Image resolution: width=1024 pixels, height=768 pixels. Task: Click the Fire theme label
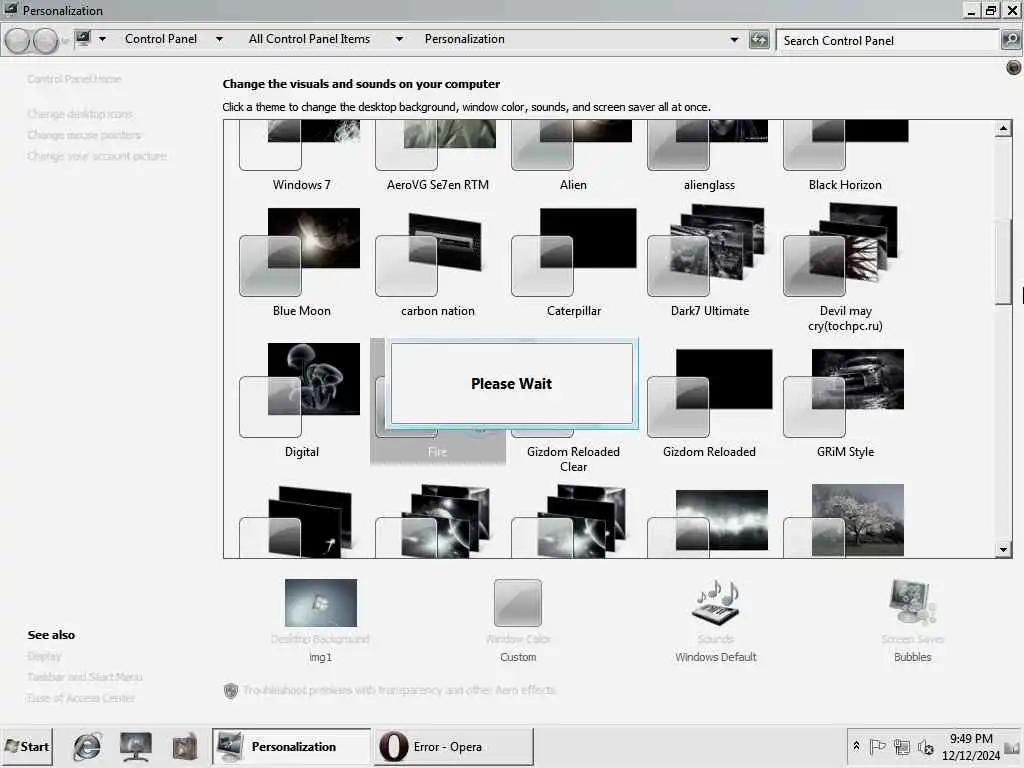coord(437,452)
